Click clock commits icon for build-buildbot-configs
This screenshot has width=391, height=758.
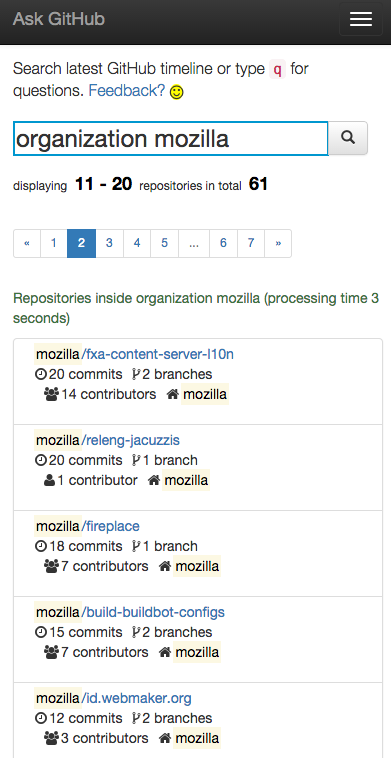(41, 632)
